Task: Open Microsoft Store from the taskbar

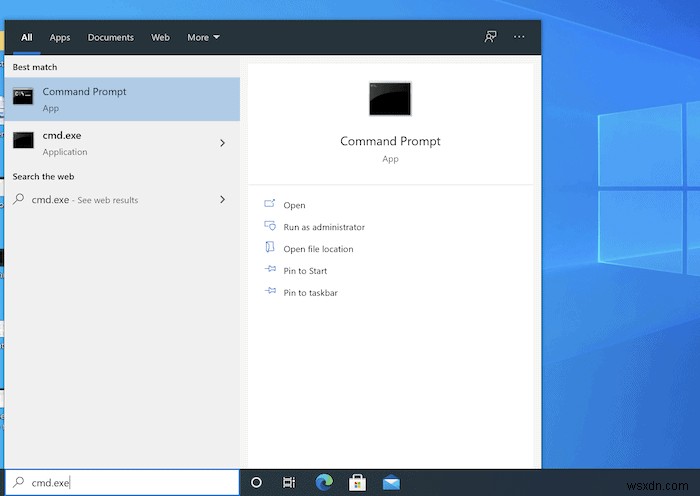Action: pos(356,482)
